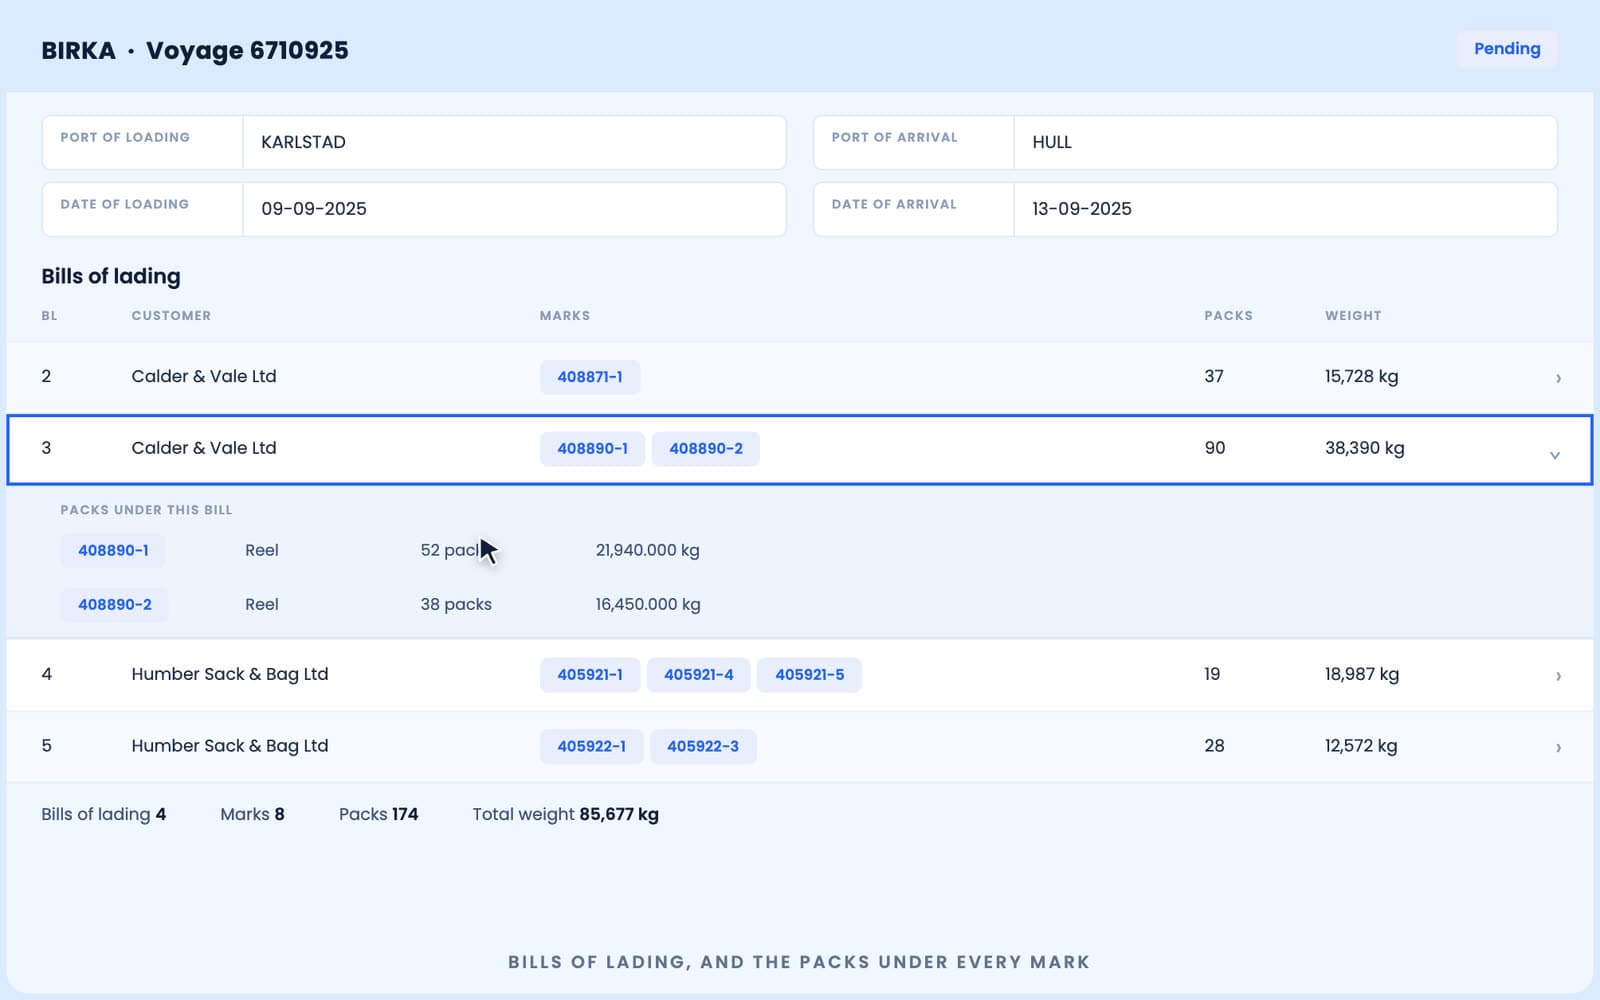
Task: Expand bill of lading 2 chevron
Action: [x=1558, y=378]
